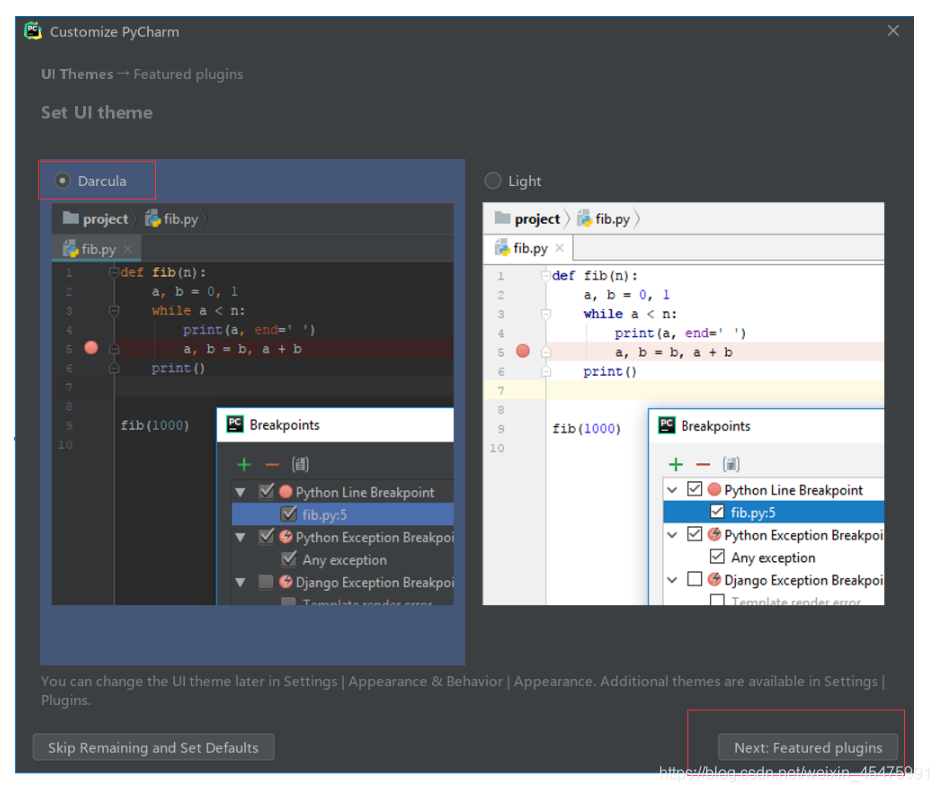Toggle Django Exception Breakpoint checkbox in Light preview

(695, 579)
